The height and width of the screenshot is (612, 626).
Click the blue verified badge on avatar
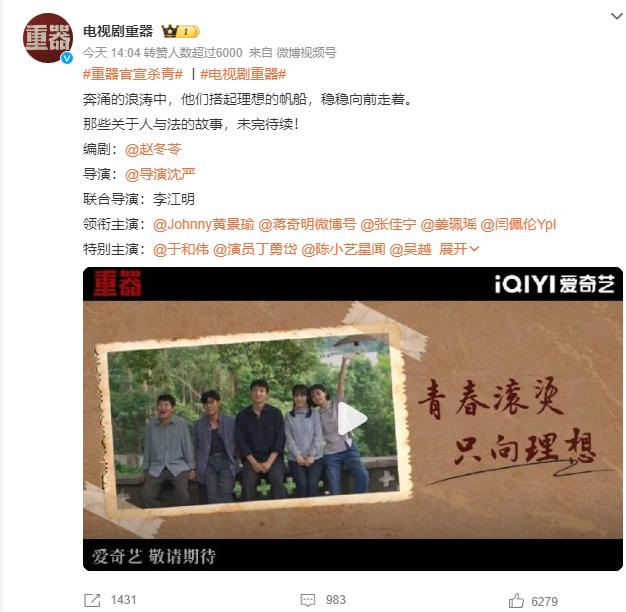(67, 58)
